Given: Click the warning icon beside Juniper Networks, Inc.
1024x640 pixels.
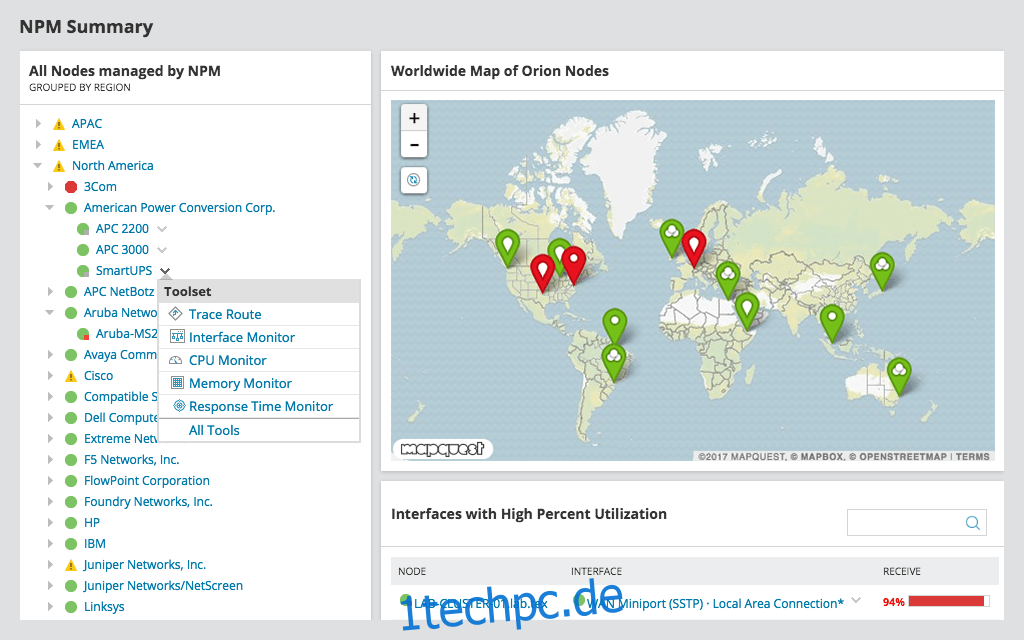Looking at the screenshot, I should (x=71, y=565).
